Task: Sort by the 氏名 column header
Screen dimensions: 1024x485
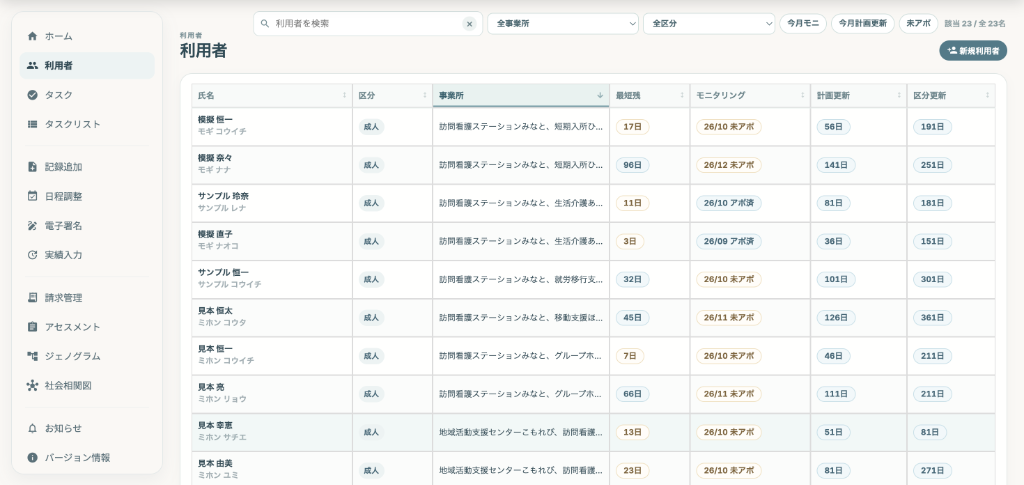Action: click(272, 95)
